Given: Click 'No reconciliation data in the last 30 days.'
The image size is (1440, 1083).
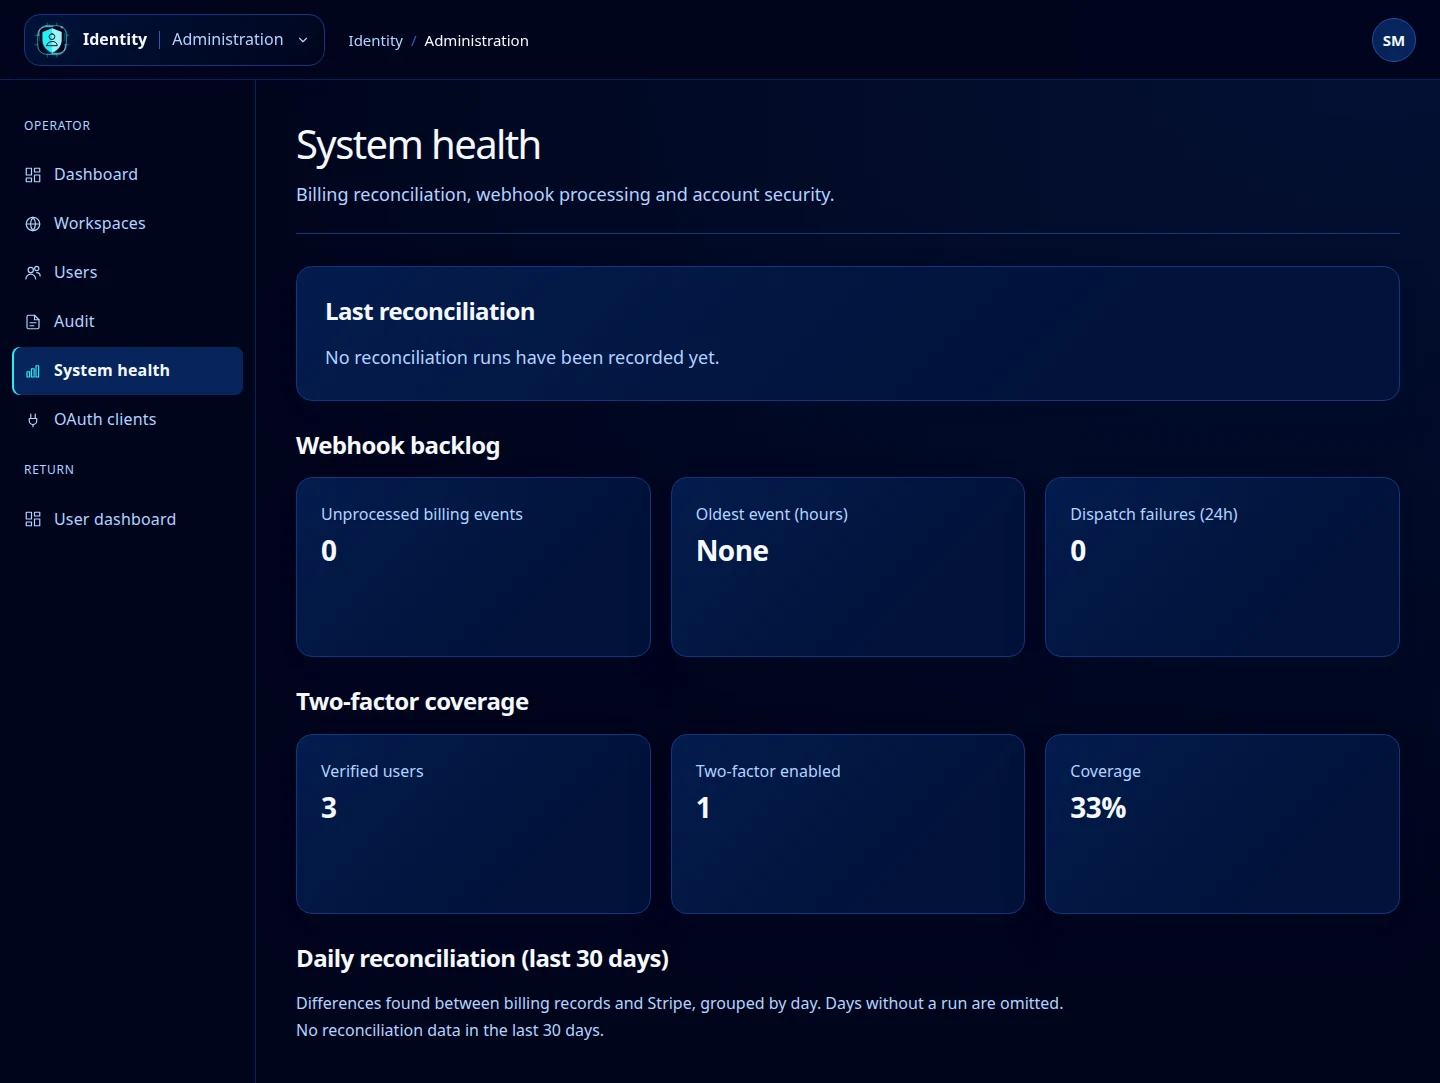Looking at the screenshot, I should pyautogui.click(x=450, y=1030).
